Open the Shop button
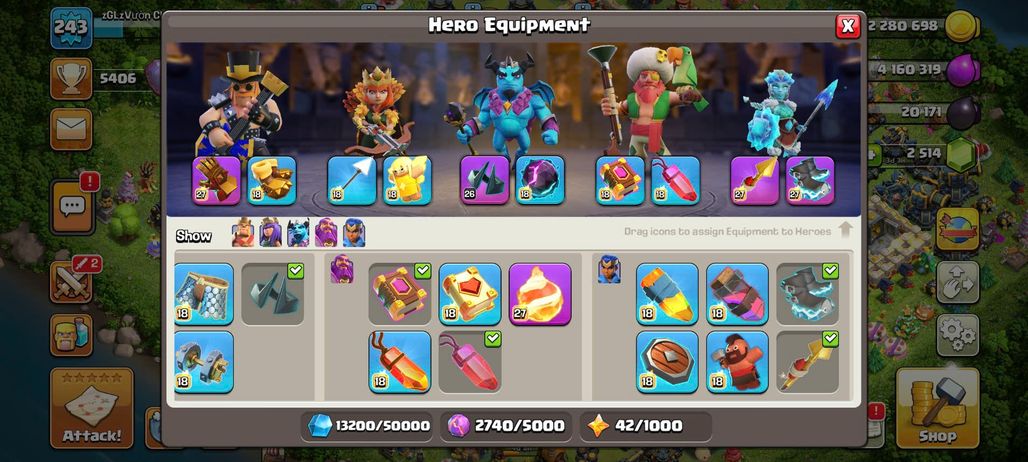This screenshot has height=462, width=1028. pos(938,408)
